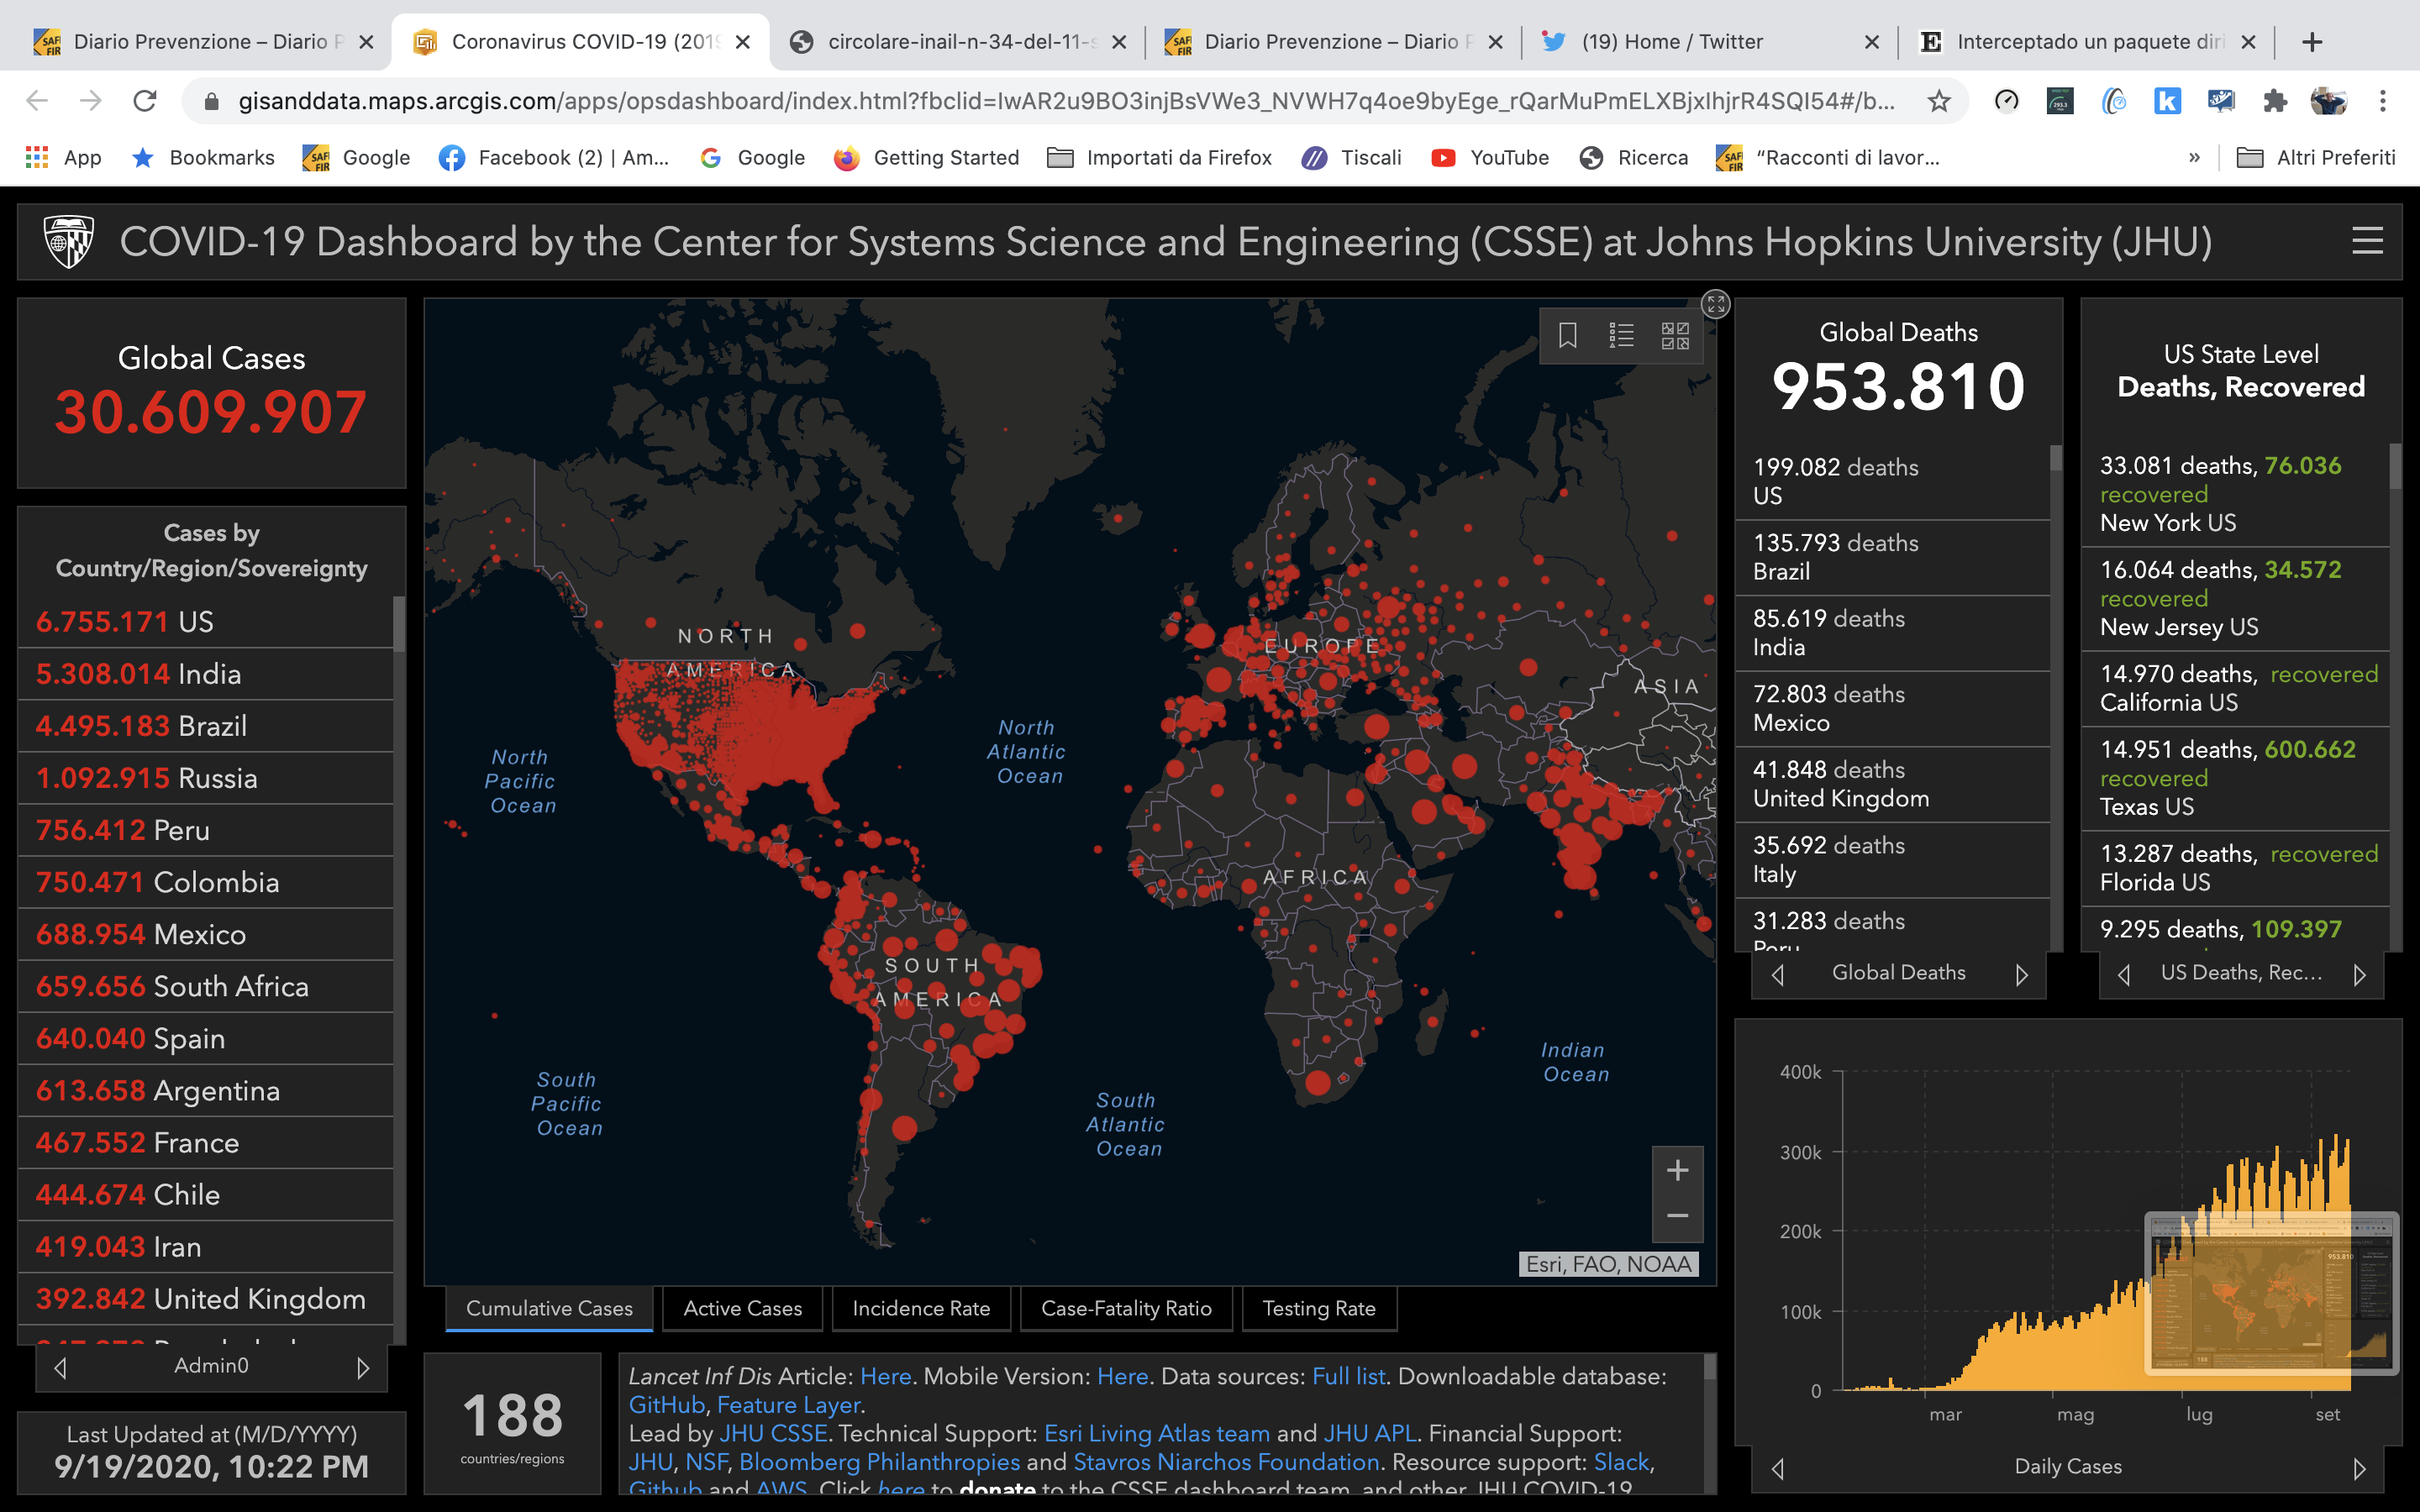Open the Bloomberg Philanthropies link
This screenshot has height=1512, width=2420.
[x=879, y=1462]
